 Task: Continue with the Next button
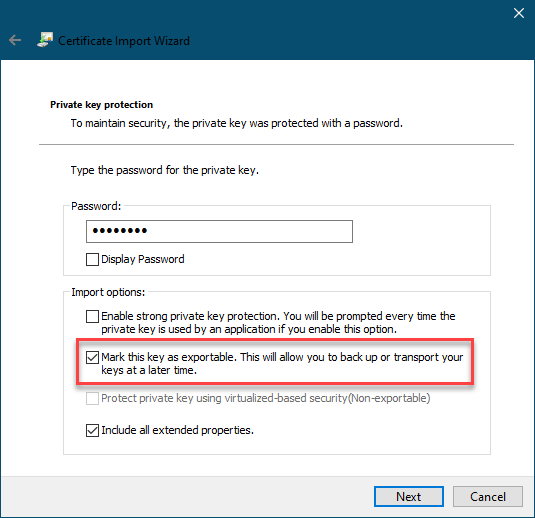[409, 497]
